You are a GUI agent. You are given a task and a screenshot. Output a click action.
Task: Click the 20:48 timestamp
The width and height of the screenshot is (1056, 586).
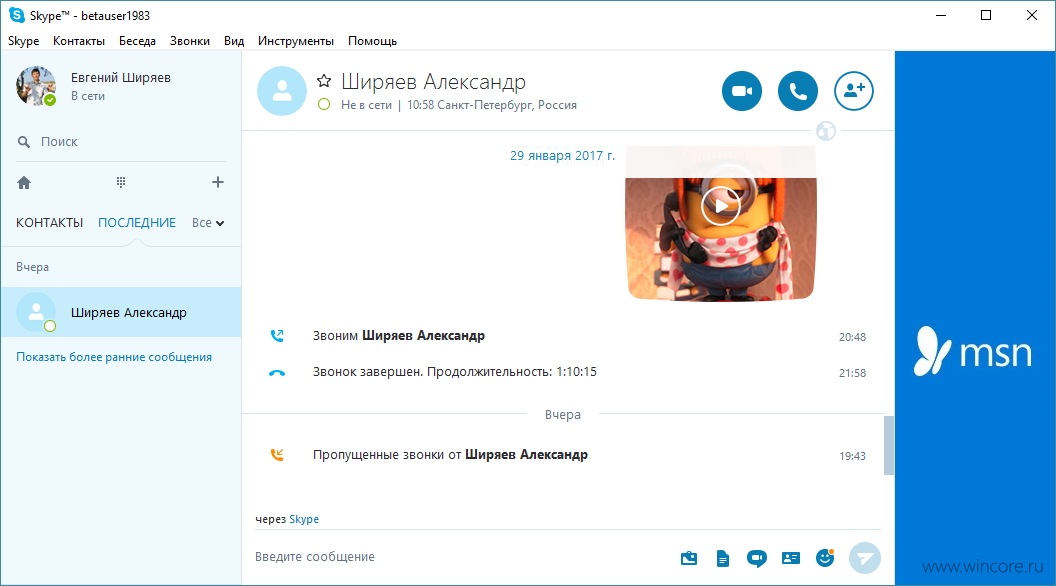(852, 337)
